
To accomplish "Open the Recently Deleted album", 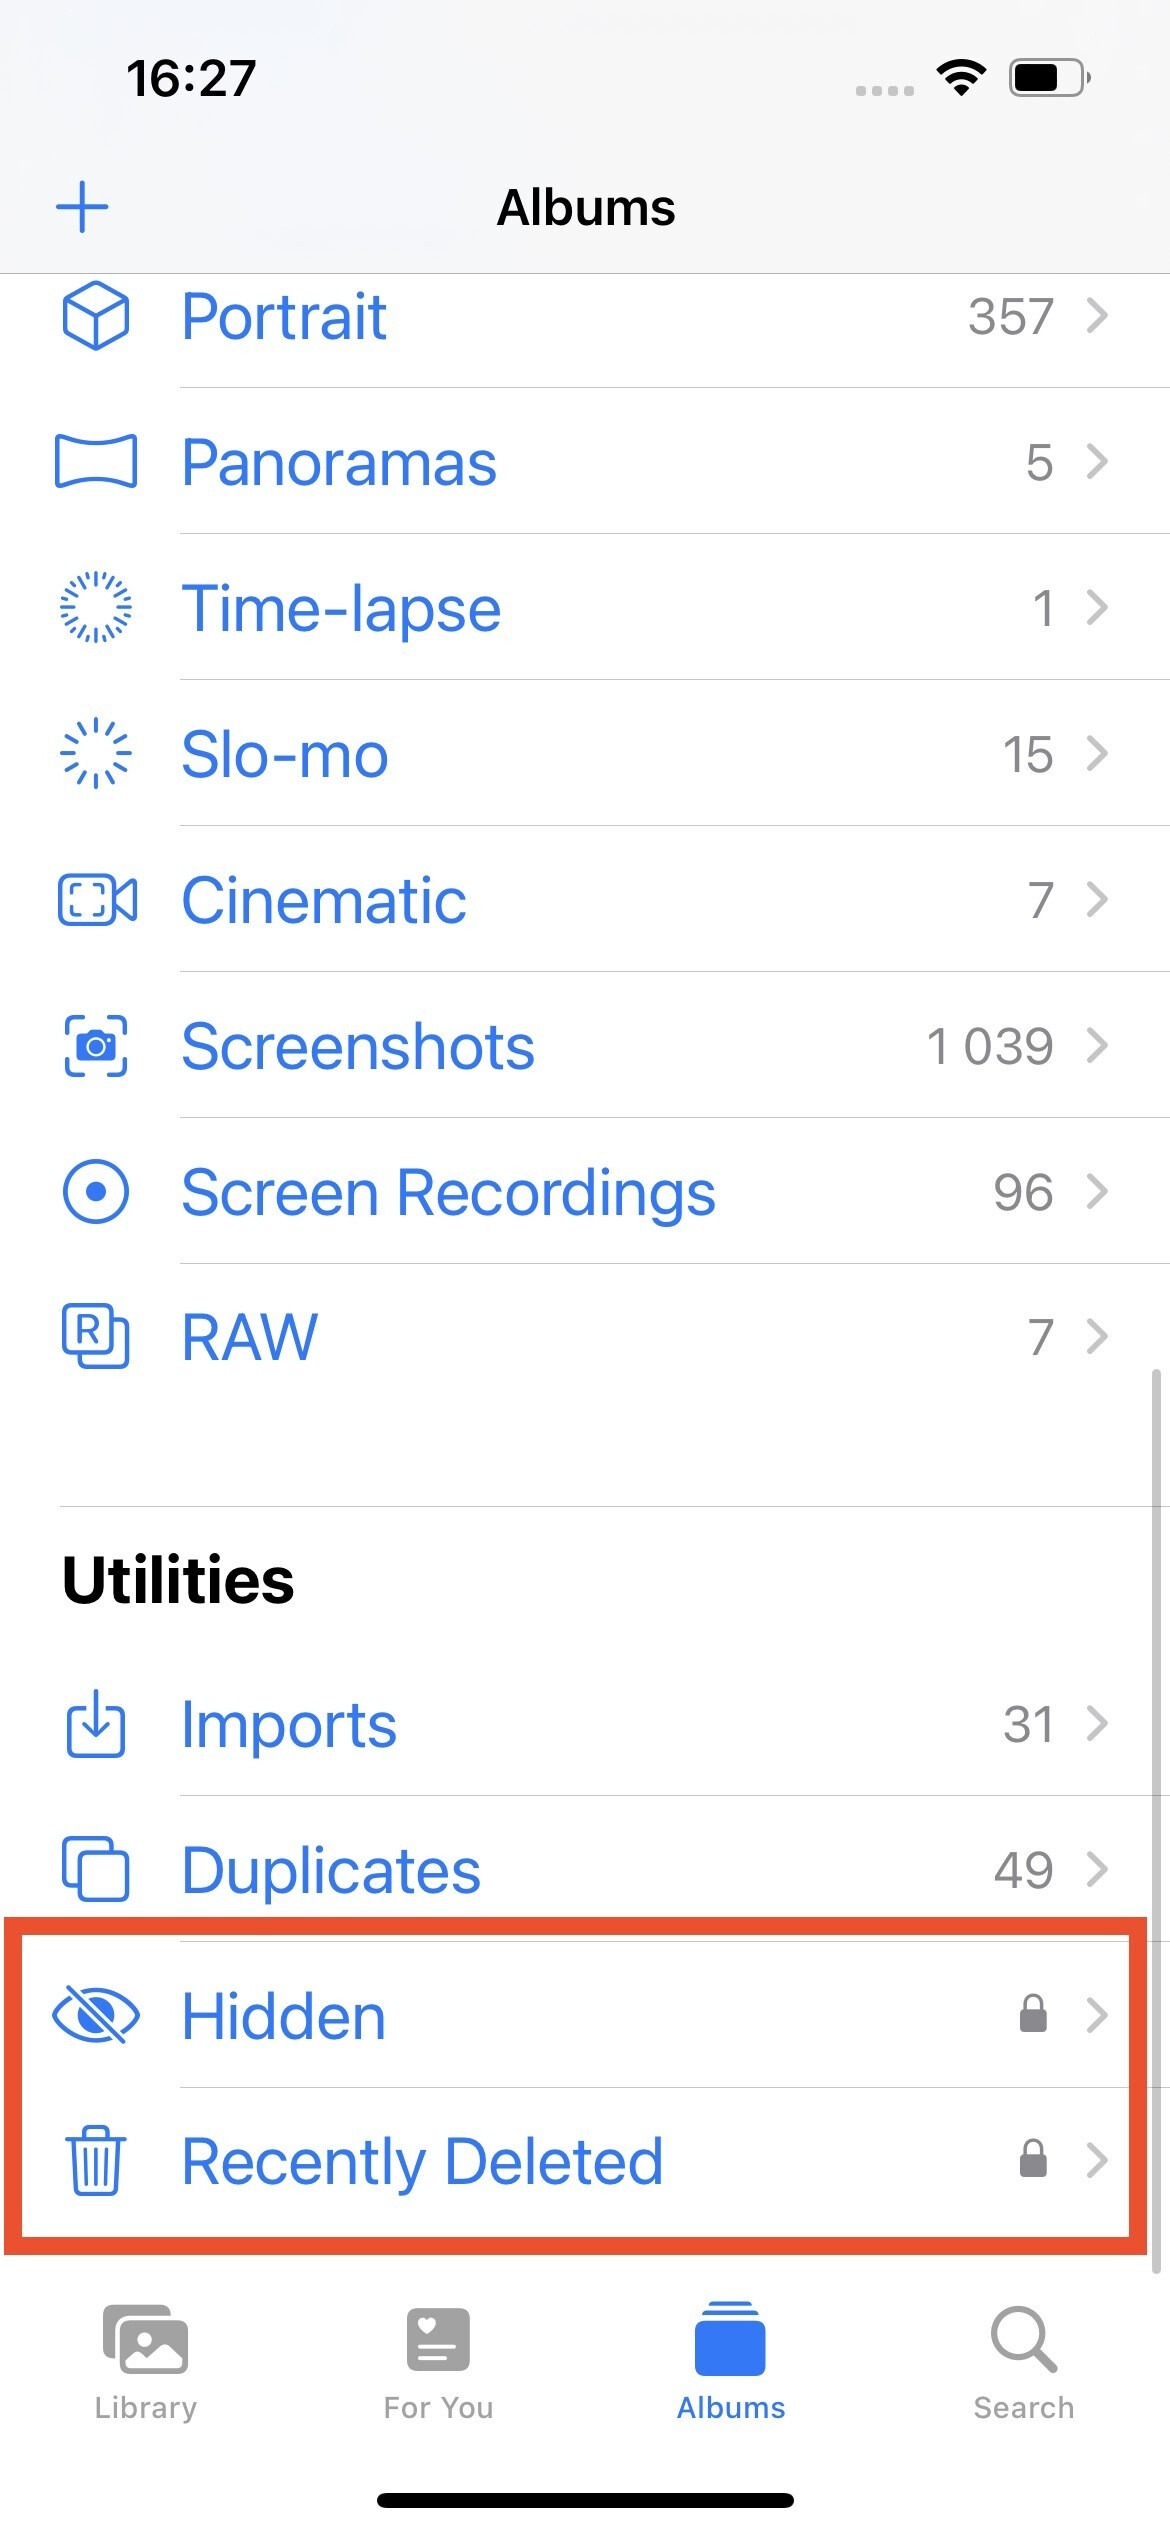I will [421, 2162].
